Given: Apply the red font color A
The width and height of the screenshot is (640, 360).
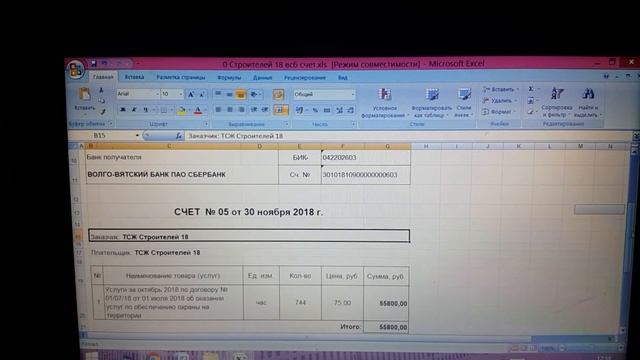Looking at the screenshot, I should [198, 110].
